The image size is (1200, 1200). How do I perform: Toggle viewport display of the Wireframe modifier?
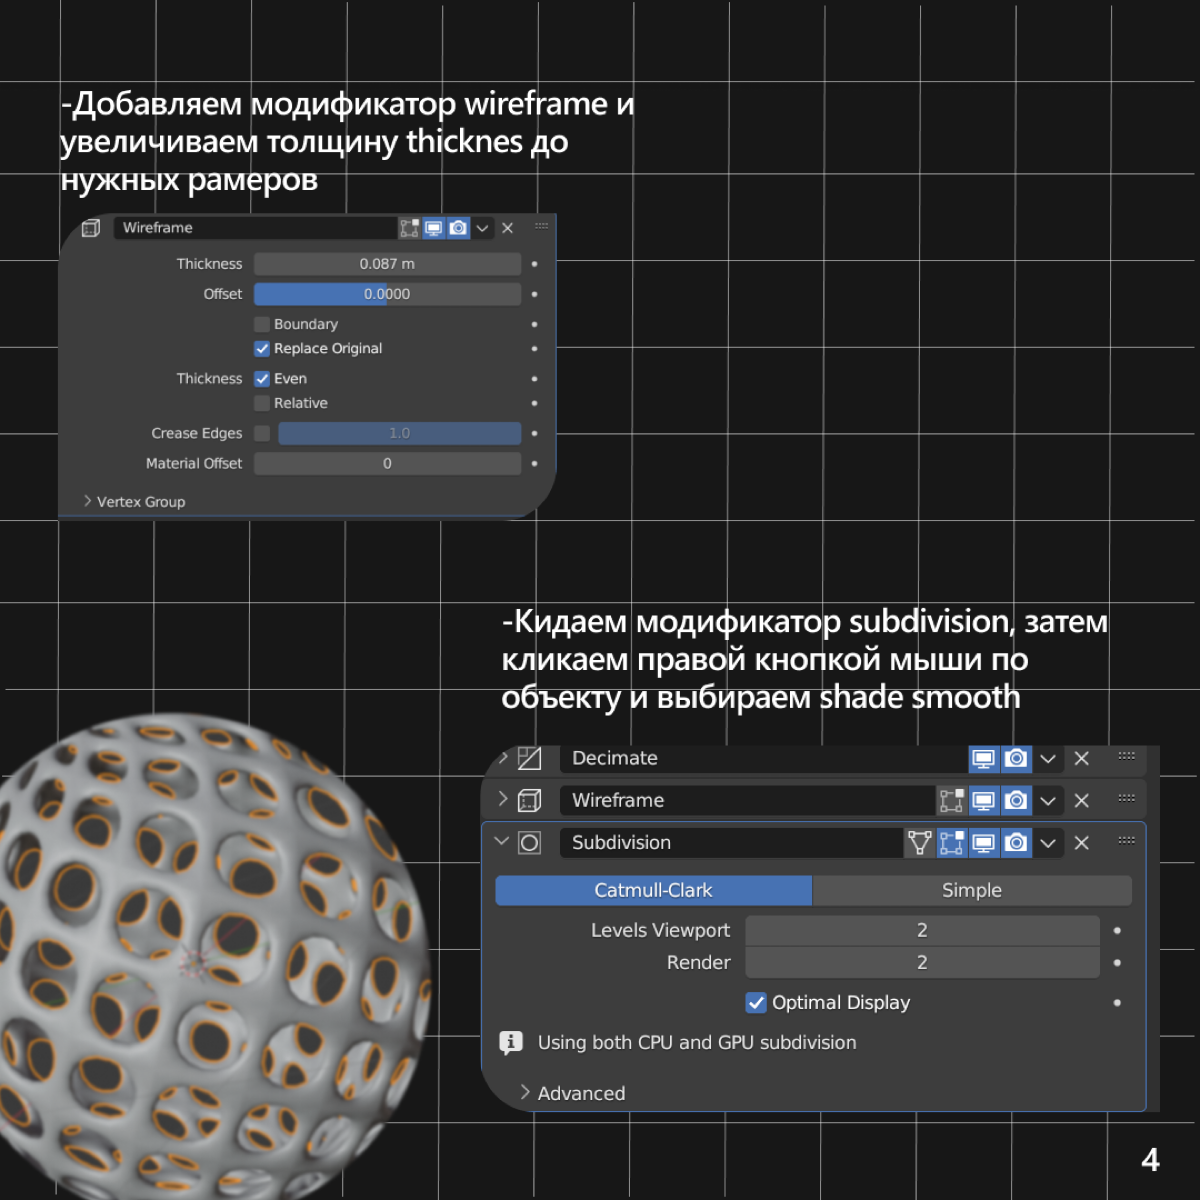[x=433, y=228]
